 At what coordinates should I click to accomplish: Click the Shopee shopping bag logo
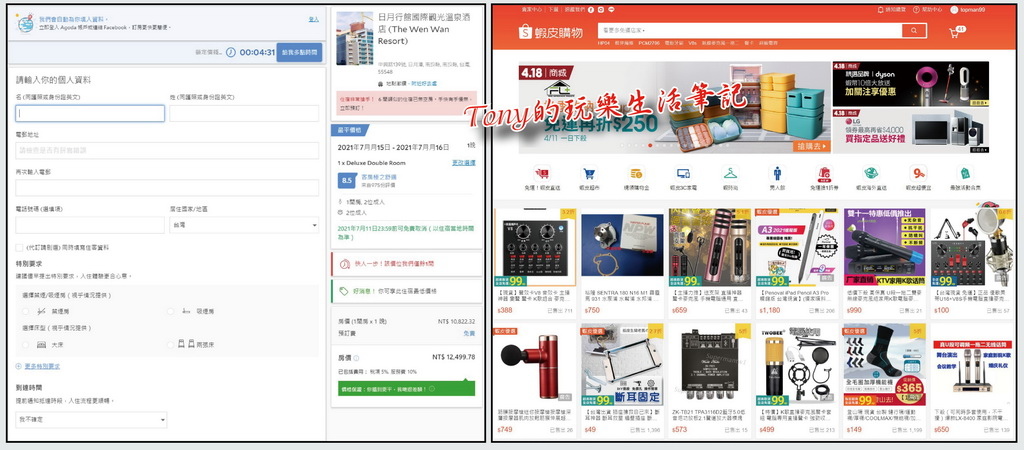point(527,31)
